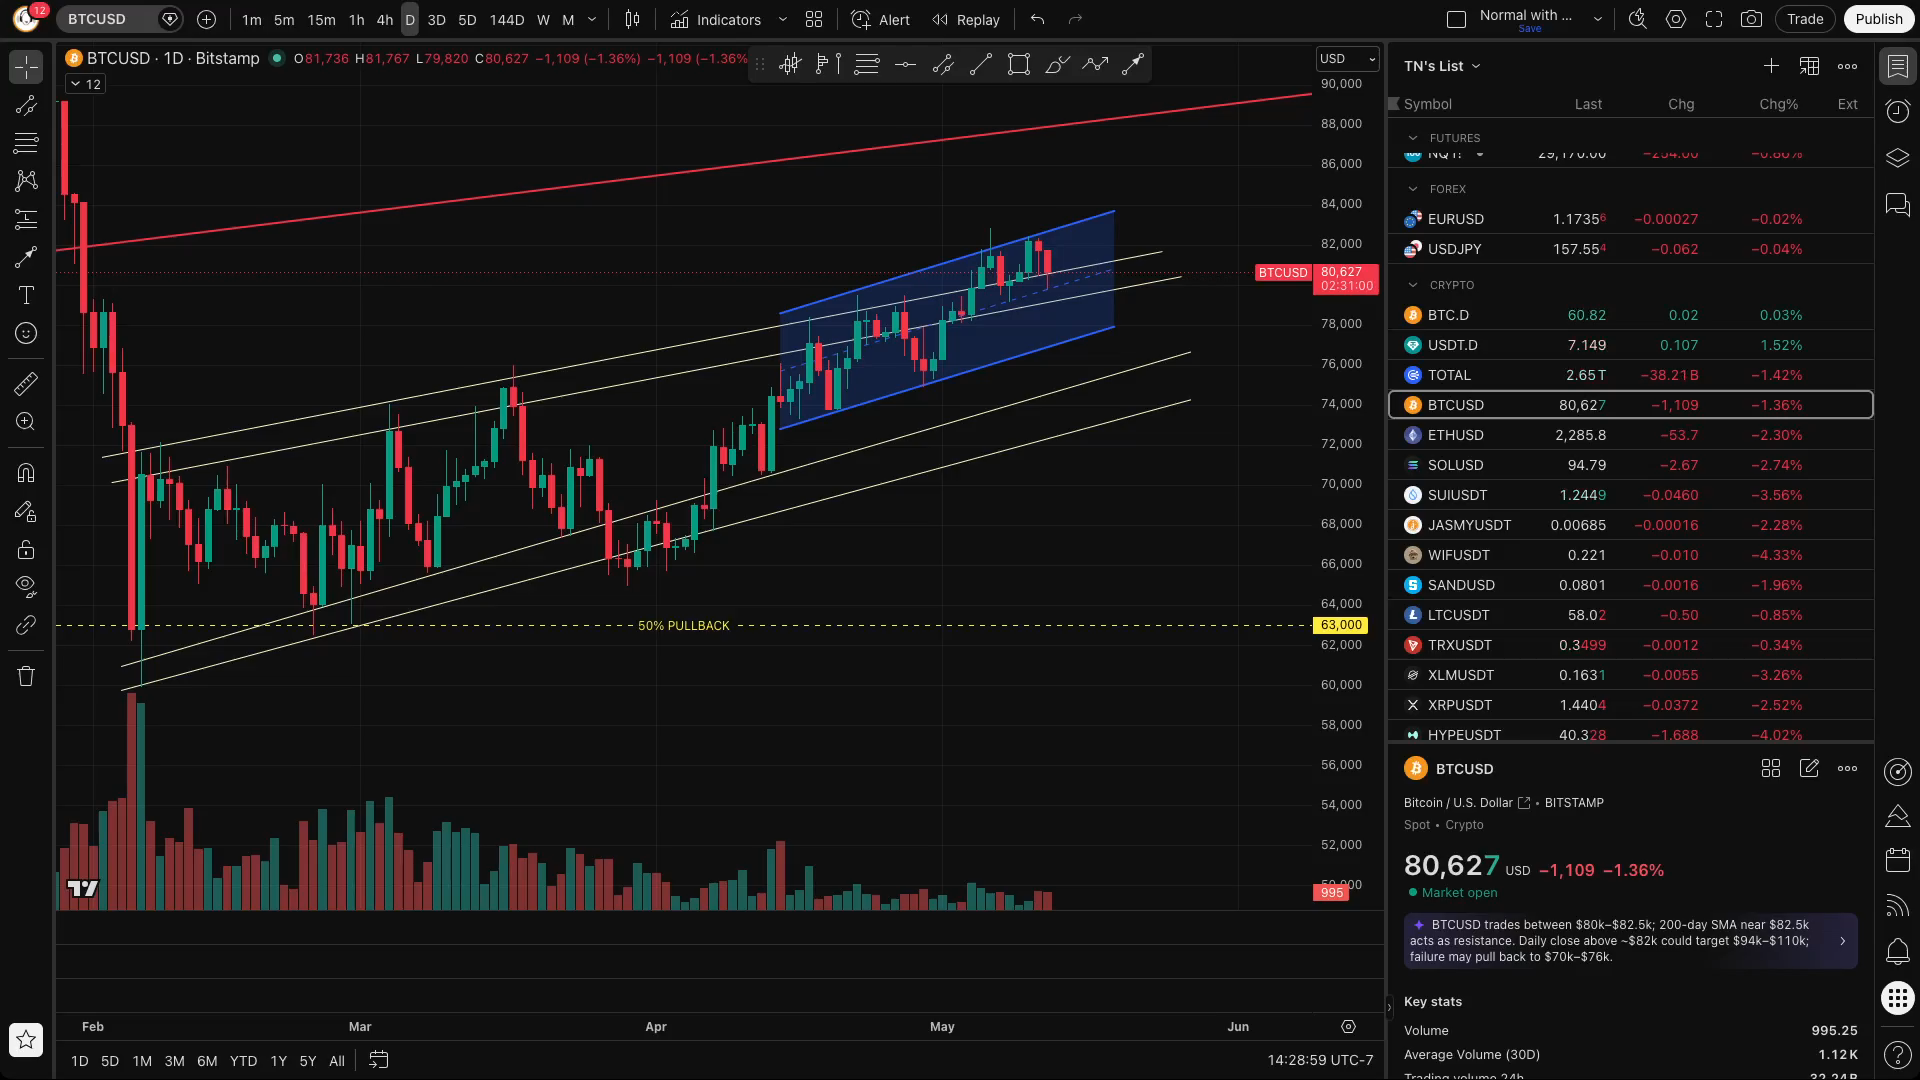Screen dimensions: 1920x1080
Task: Select the parallel channel tool in floating toolbar
Action: point(943,65)
